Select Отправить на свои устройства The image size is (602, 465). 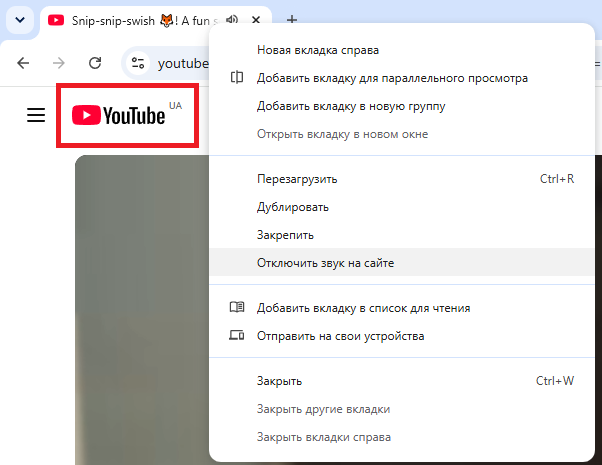coord(402,336)
